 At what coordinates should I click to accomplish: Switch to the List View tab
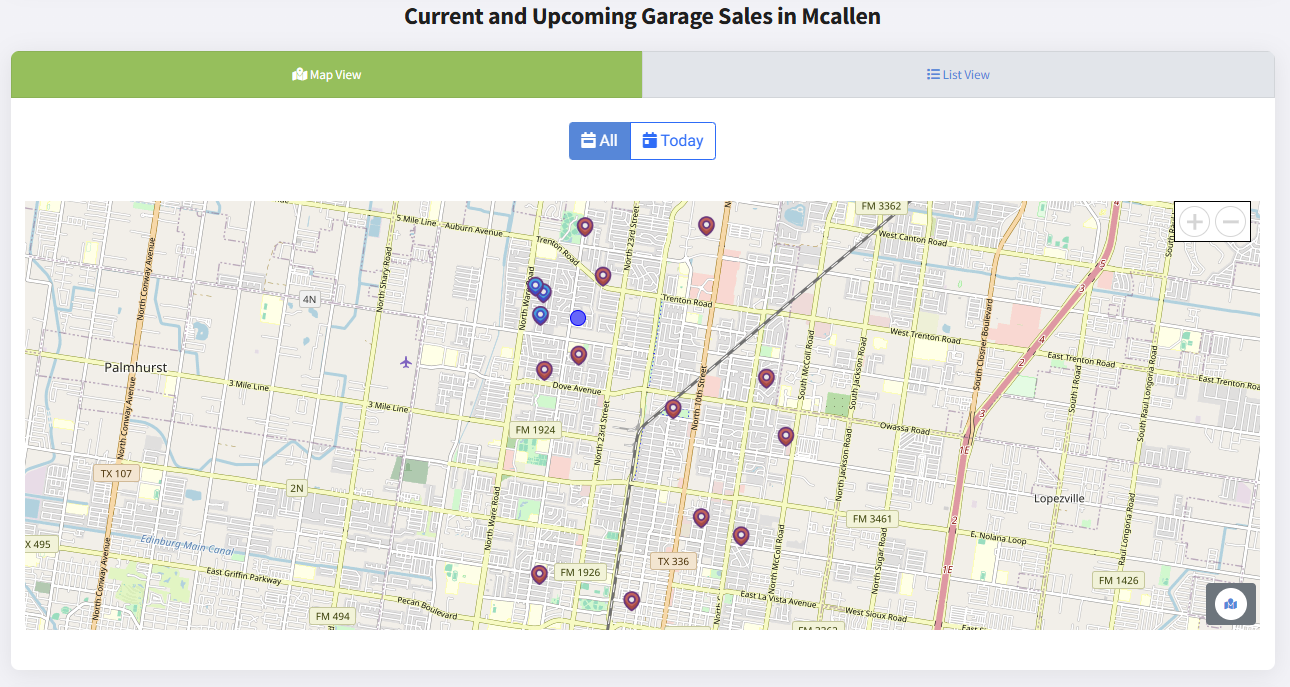point(957,74)
